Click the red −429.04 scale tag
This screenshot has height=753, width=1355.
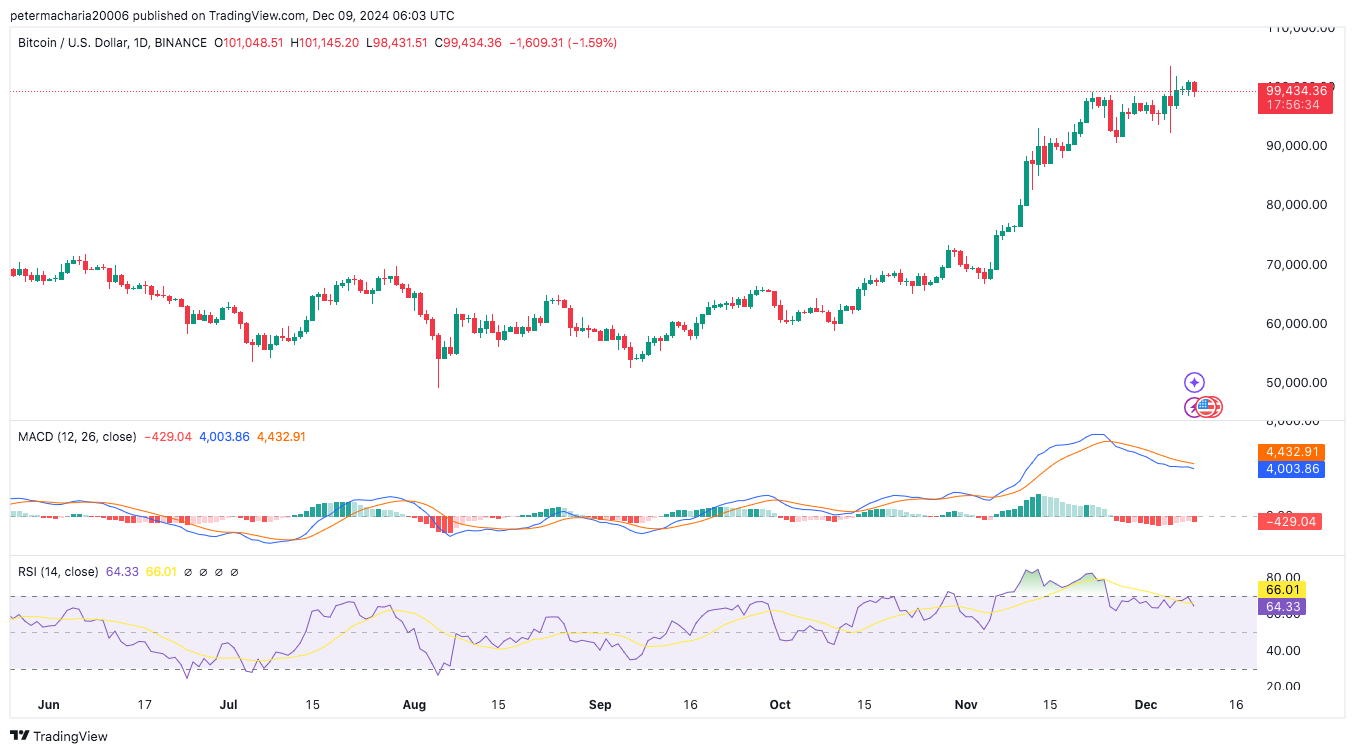coord(1291,521)
